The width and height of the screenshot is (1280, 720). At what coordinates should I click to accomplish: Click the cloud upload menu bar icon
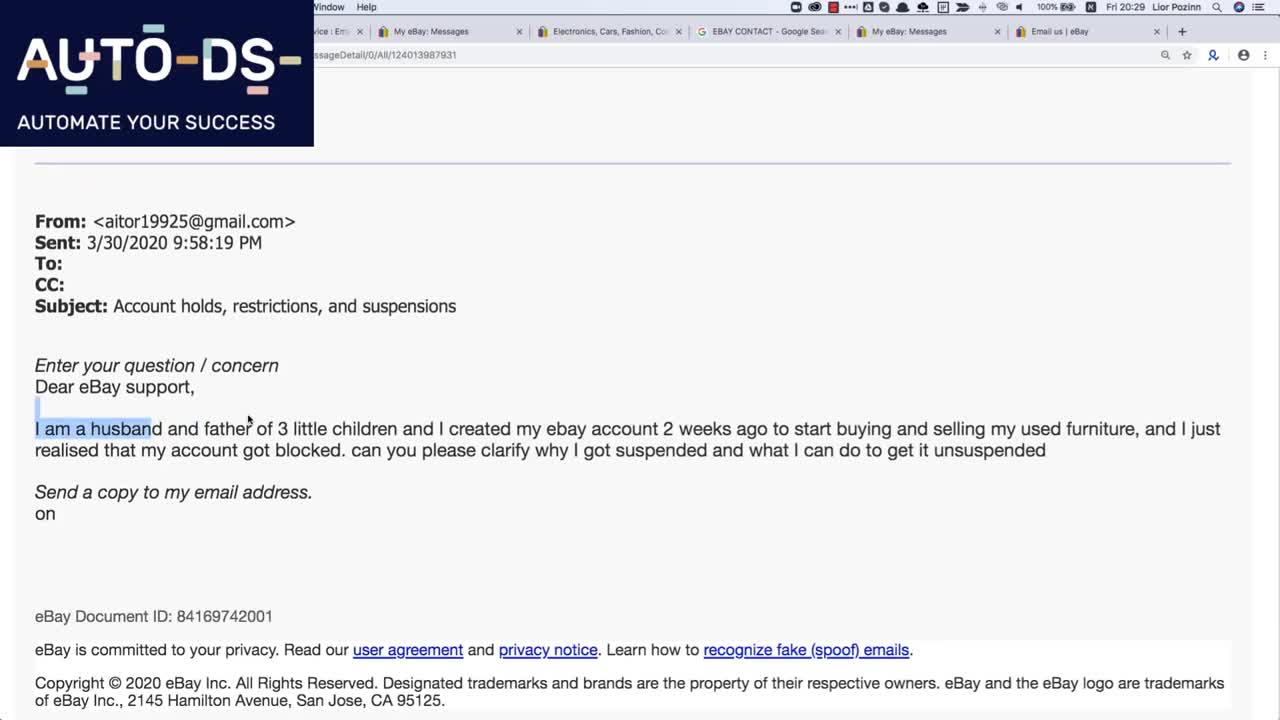(x=923, y=7)
